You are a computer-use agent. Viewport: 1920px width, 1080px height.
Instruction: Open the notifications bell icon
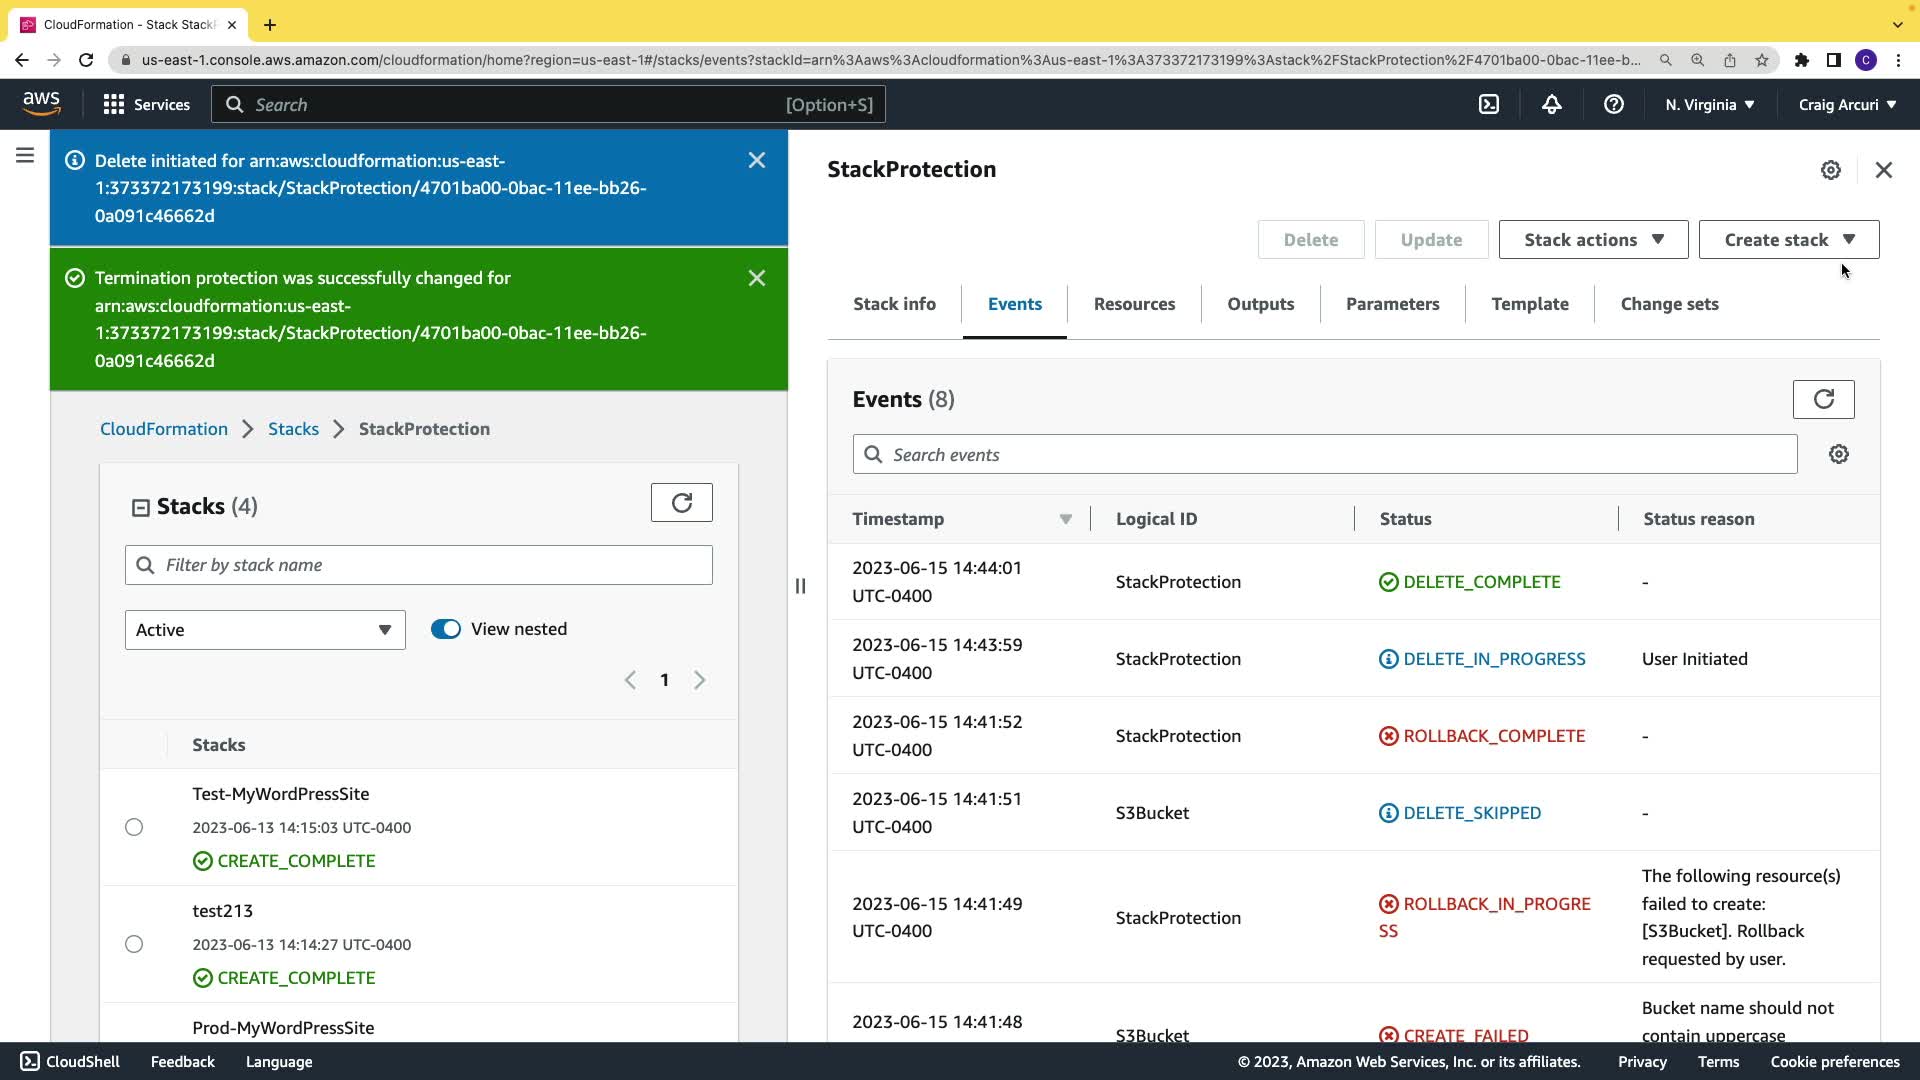(x=1551, y=104)
